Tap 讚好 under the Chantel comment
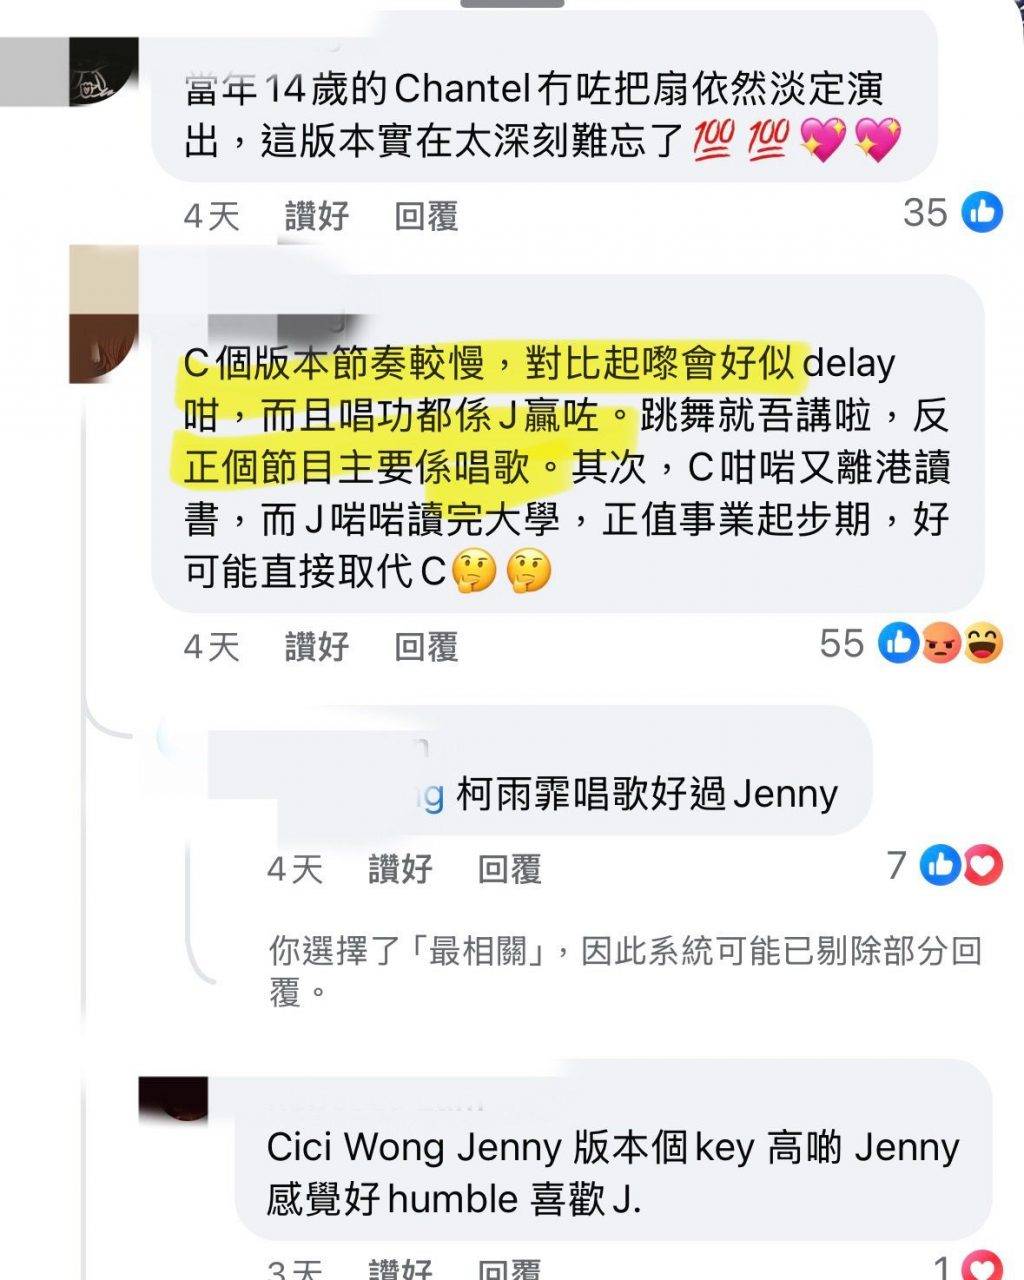 coord(317,215)
